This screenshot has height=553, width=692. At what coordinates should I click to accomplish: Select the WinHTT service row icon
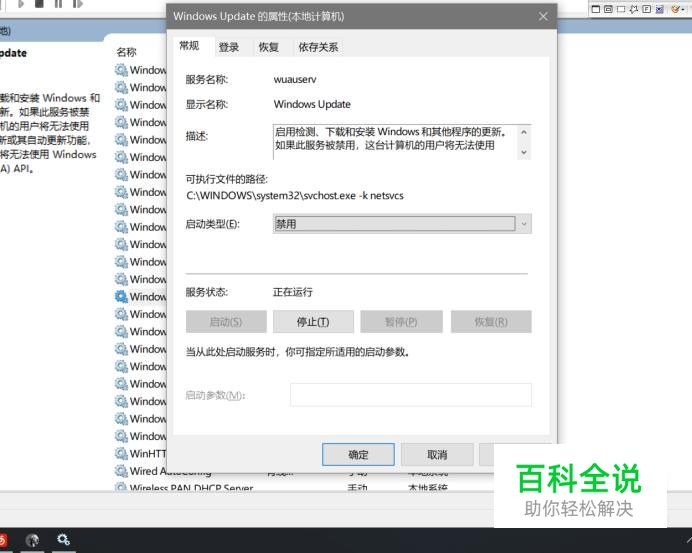point(121,453)
